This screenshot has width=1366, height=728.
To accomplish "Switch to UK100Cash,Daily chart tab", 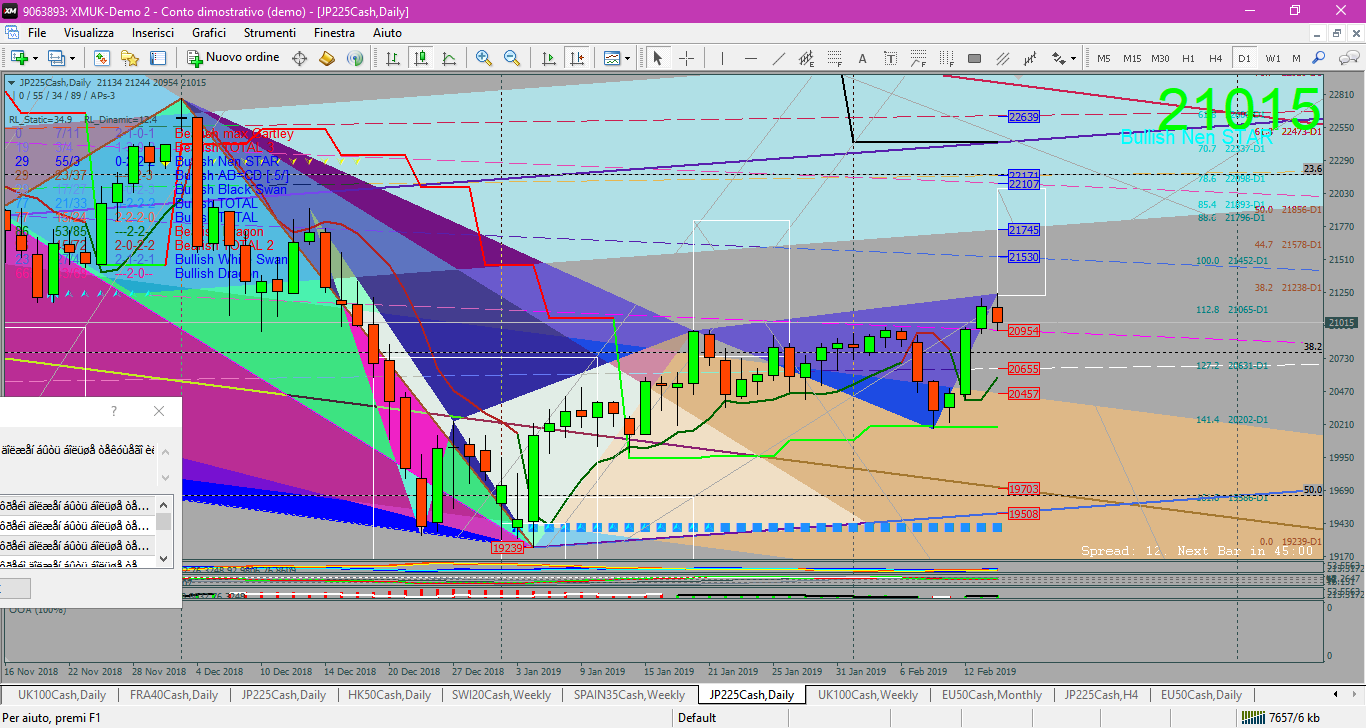I will tap(62, 695).
